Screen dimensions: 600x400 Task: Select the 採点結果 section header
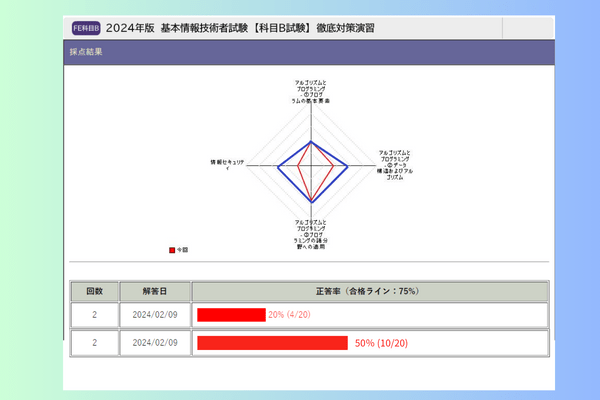click(x=87, y=51)
